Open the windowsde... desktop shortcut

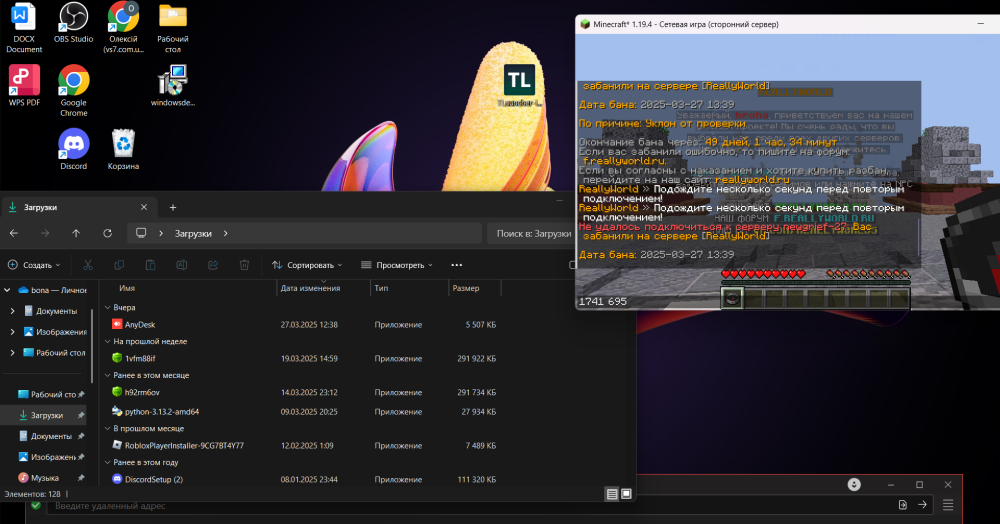(173, 86)
